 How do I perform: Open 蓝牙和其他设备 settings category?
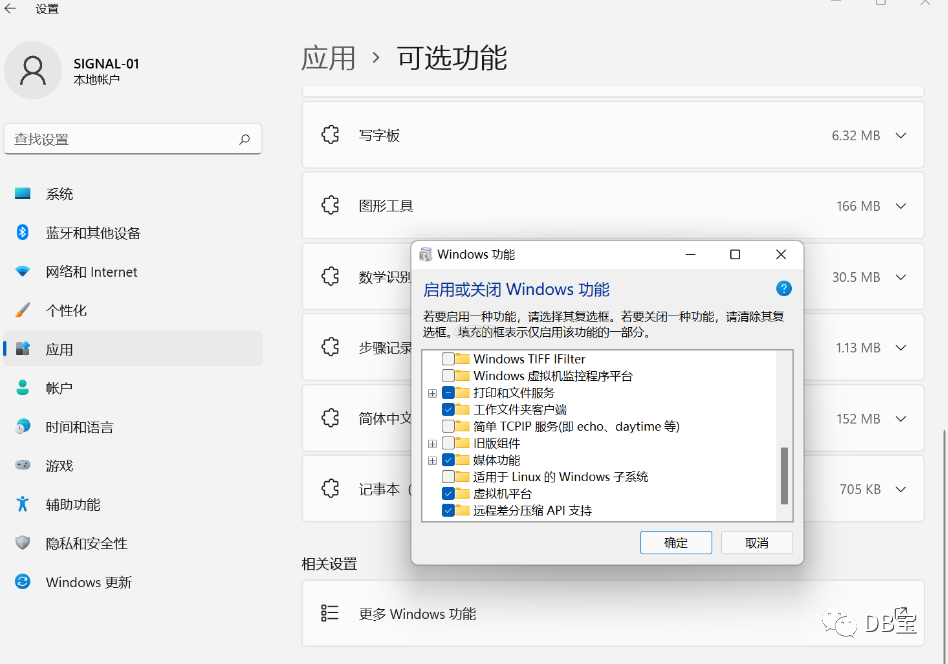[133, 232]
